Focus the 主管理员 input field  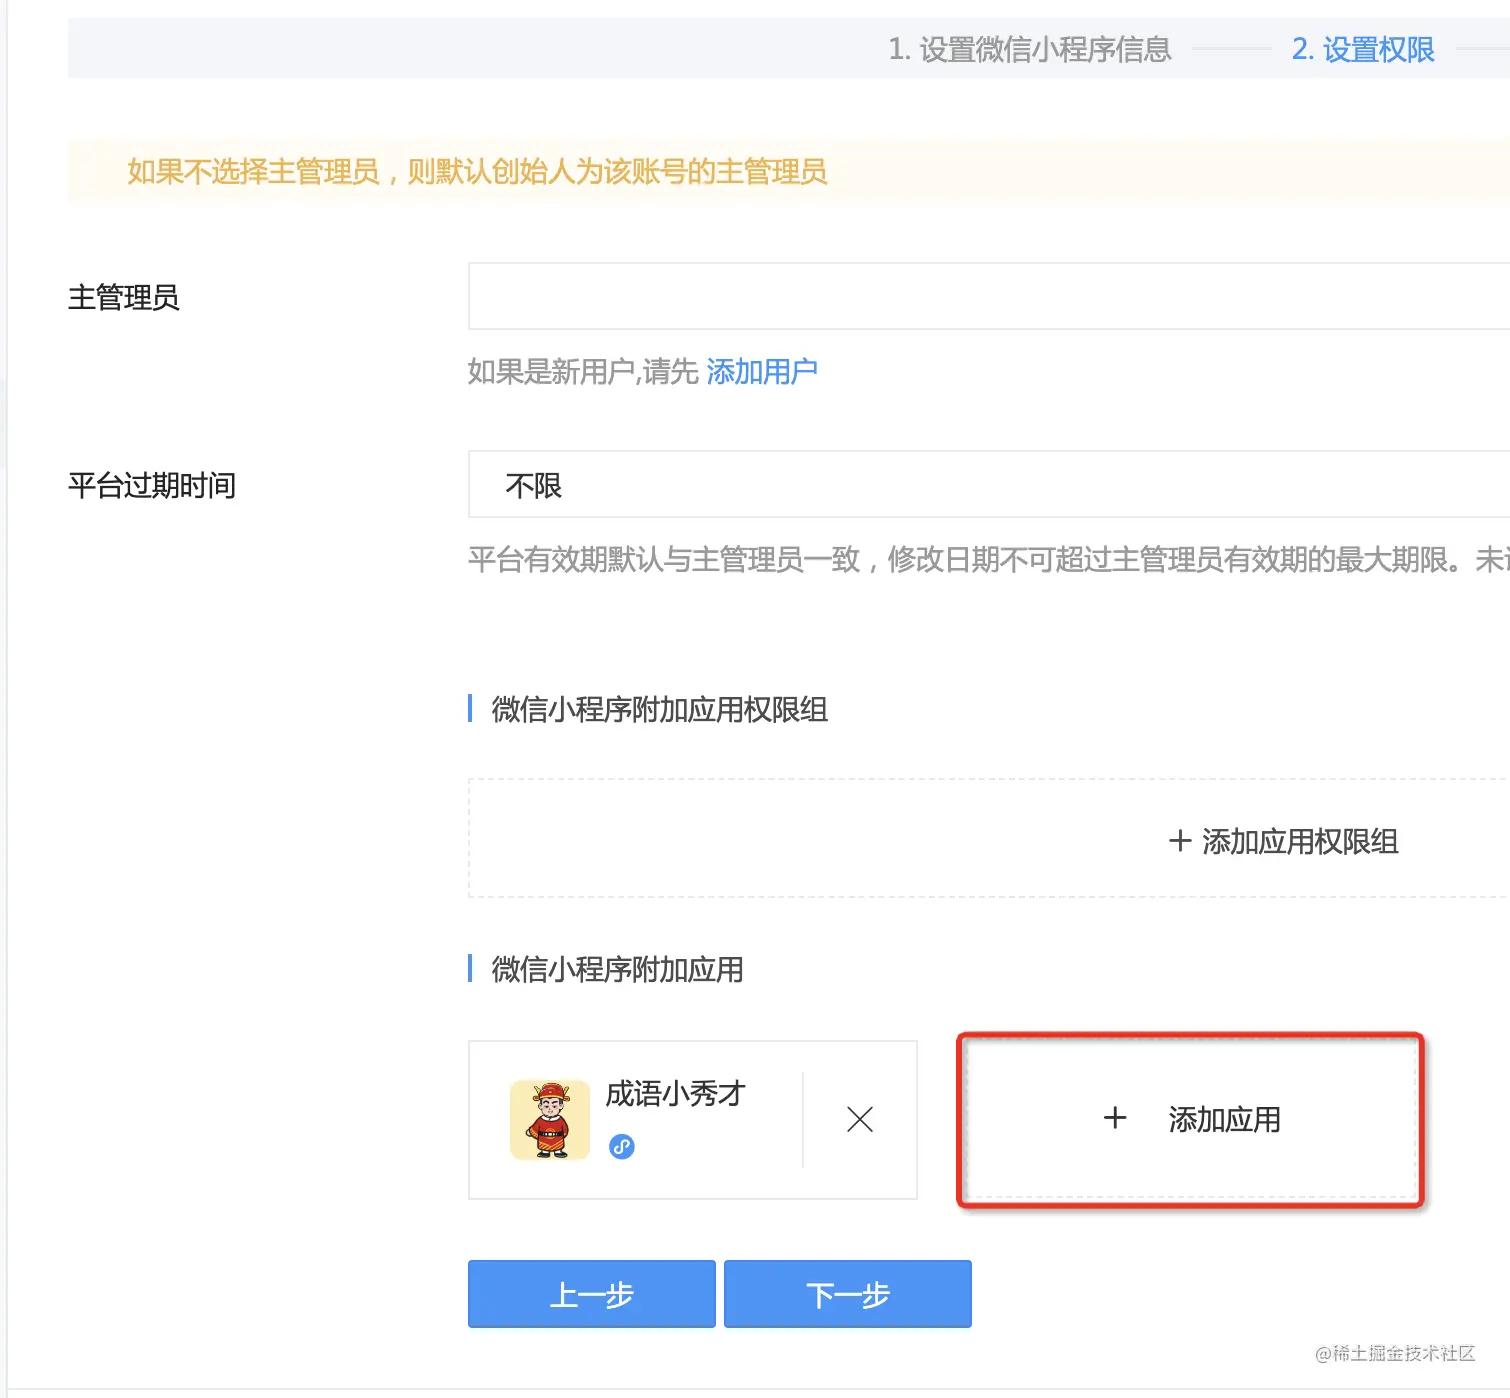coord(988,296)
